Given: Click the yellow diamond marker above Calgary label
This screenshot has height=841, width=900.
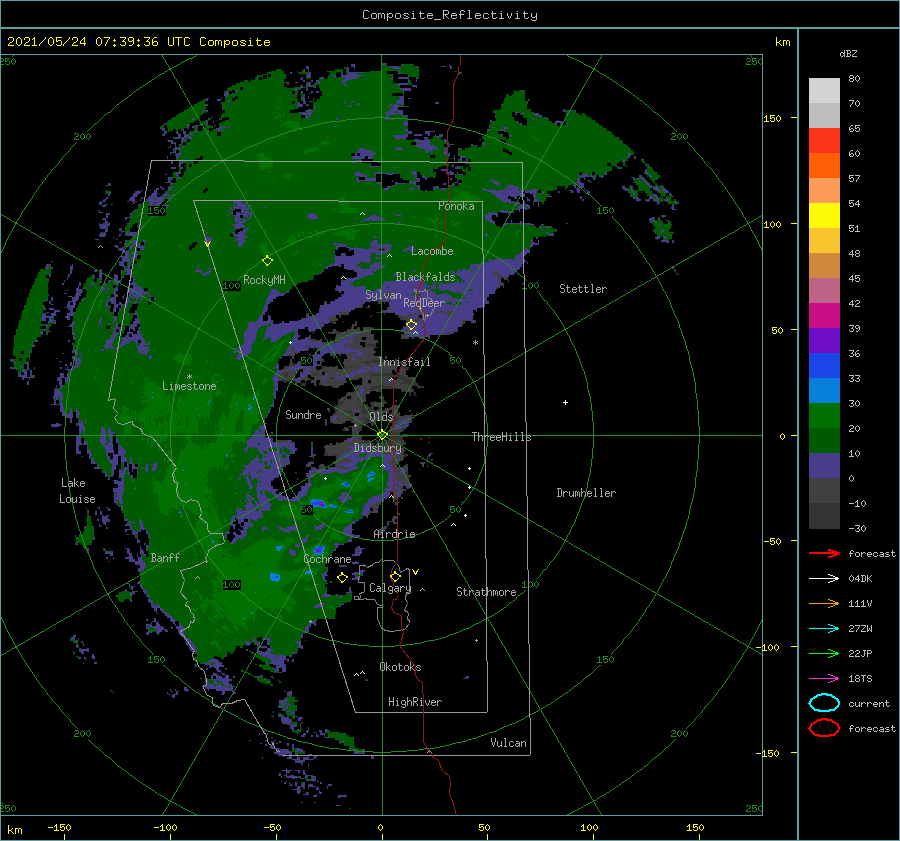Looking at the screenshot, I should (395, 576).
